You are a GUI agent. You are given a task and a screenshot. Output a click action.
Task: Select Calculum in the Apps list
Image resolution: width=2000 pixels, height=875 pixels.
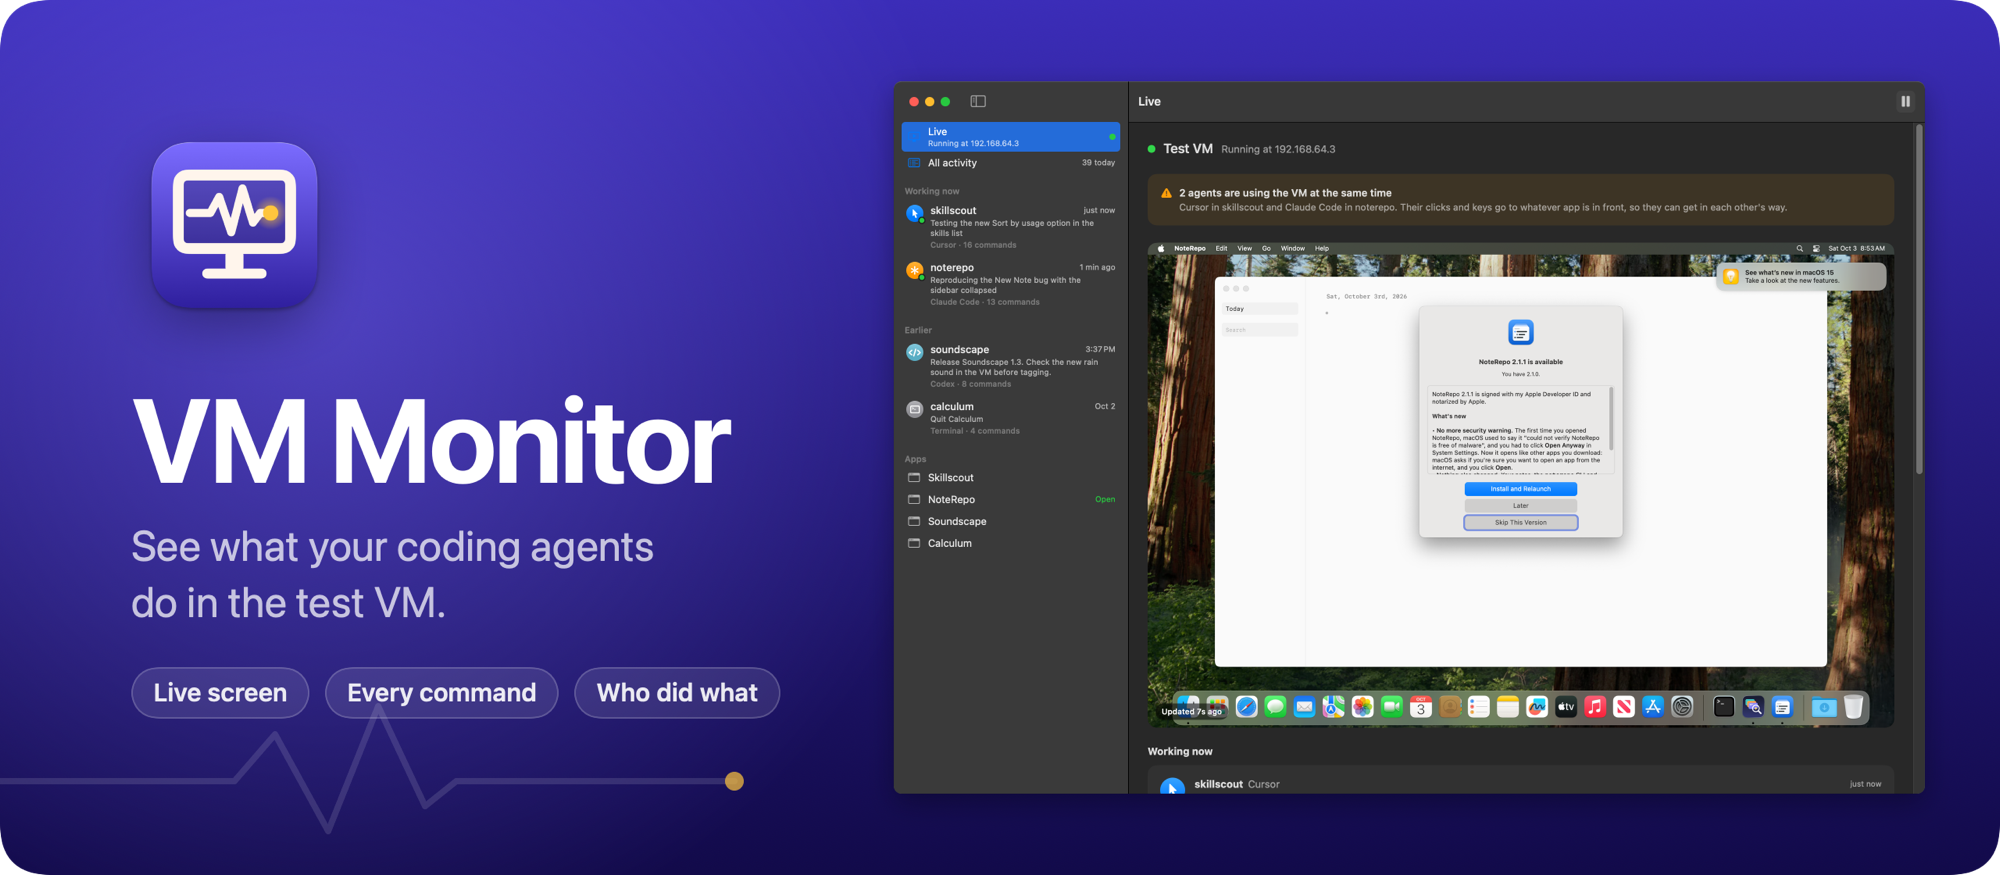coord(1010,544)
